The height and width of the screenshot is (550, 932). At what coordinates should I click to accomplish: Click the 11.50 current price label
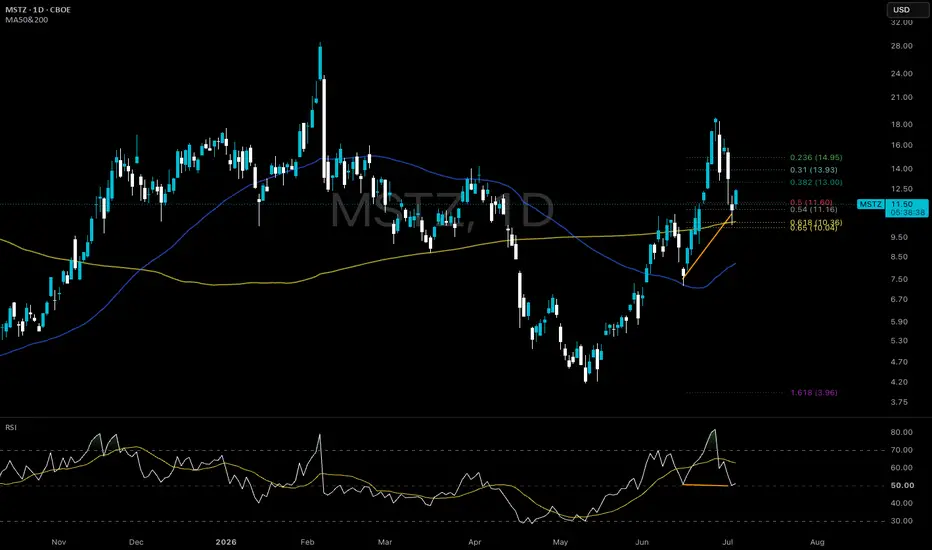click(902, 204)
